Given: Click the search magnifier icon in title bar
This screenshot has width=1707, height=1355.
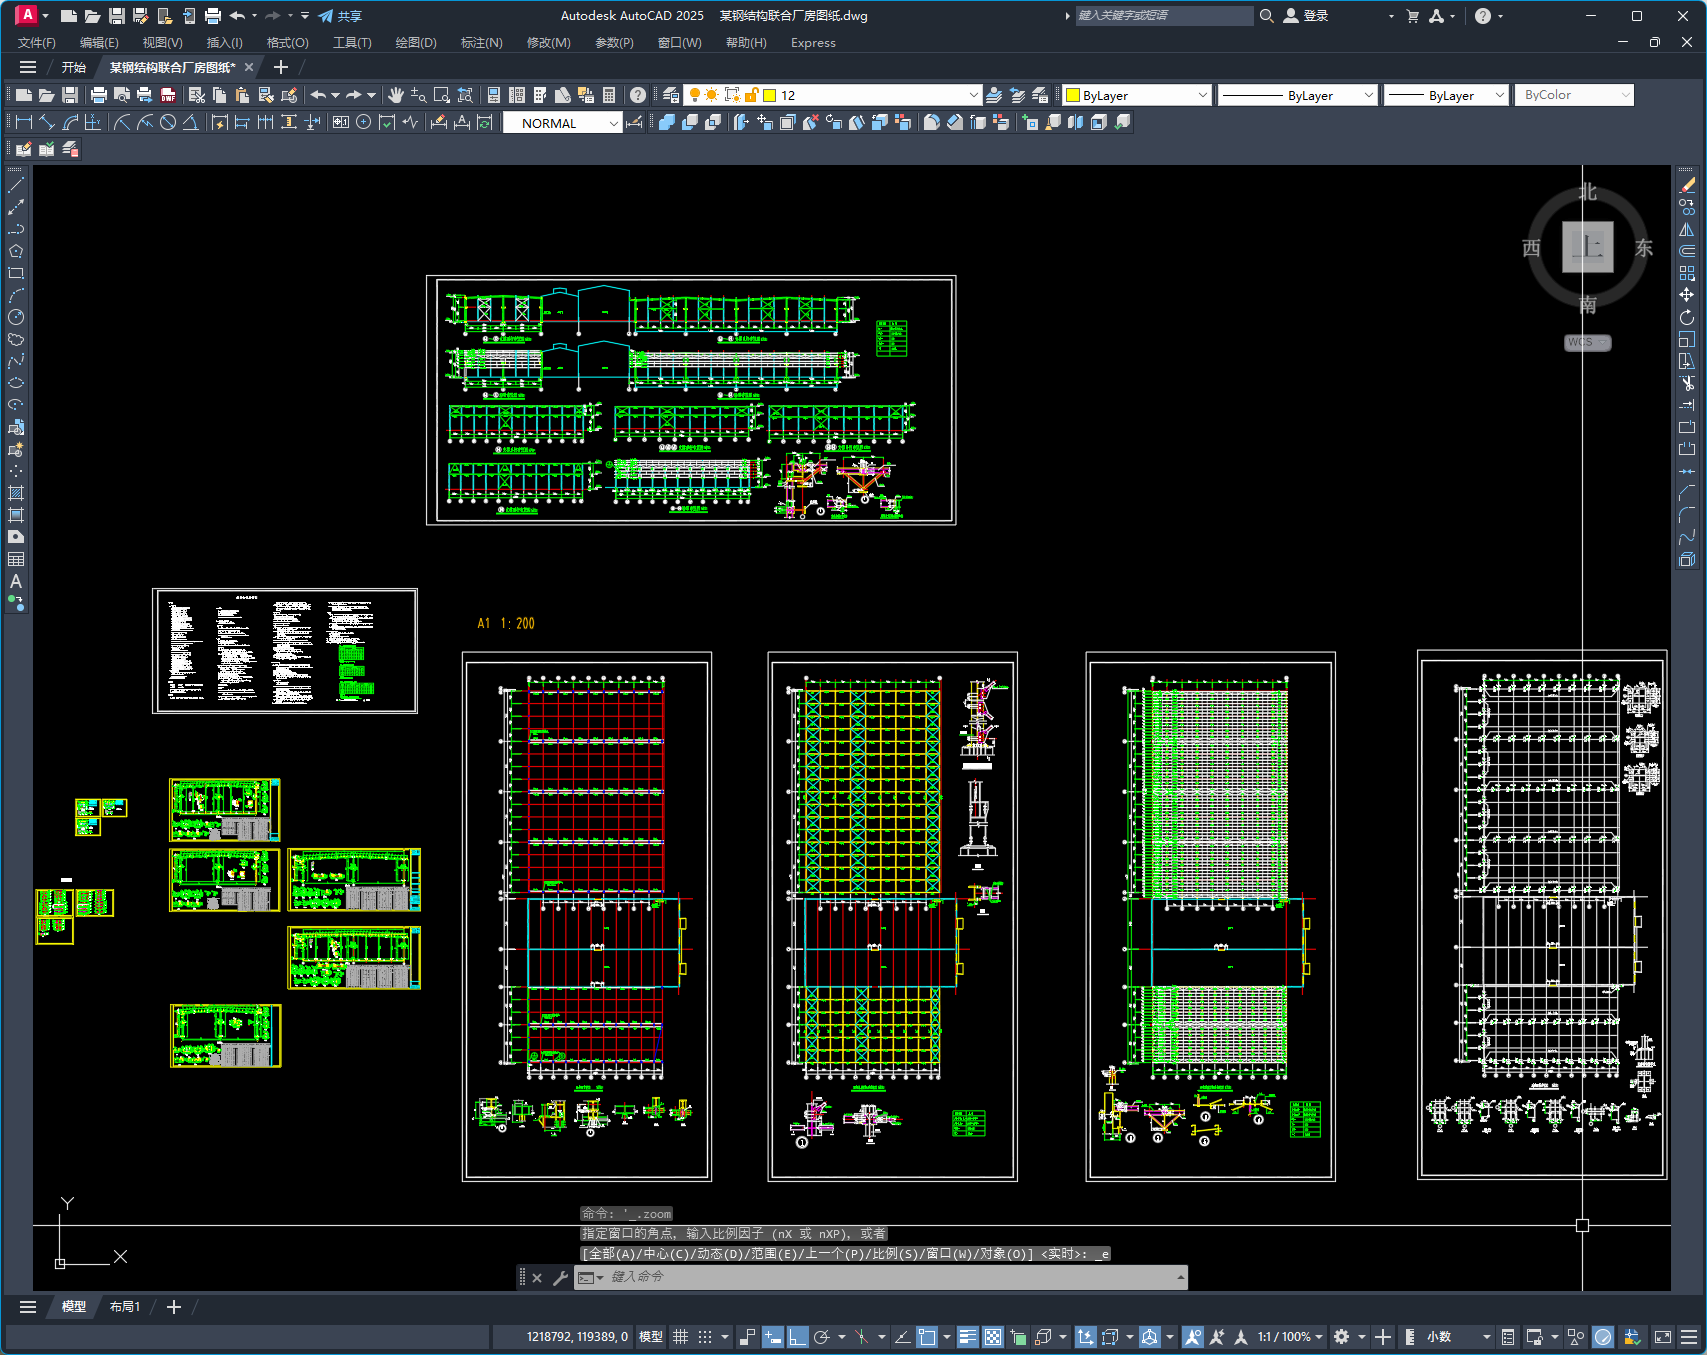Looking at the screenshot, I should 1266,16.
